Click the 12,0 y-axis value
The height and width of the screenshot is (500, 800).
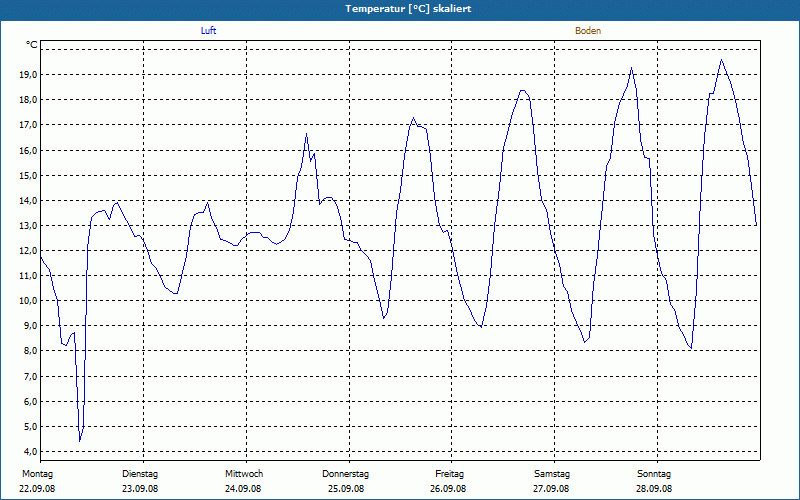(x=29, y=251)
